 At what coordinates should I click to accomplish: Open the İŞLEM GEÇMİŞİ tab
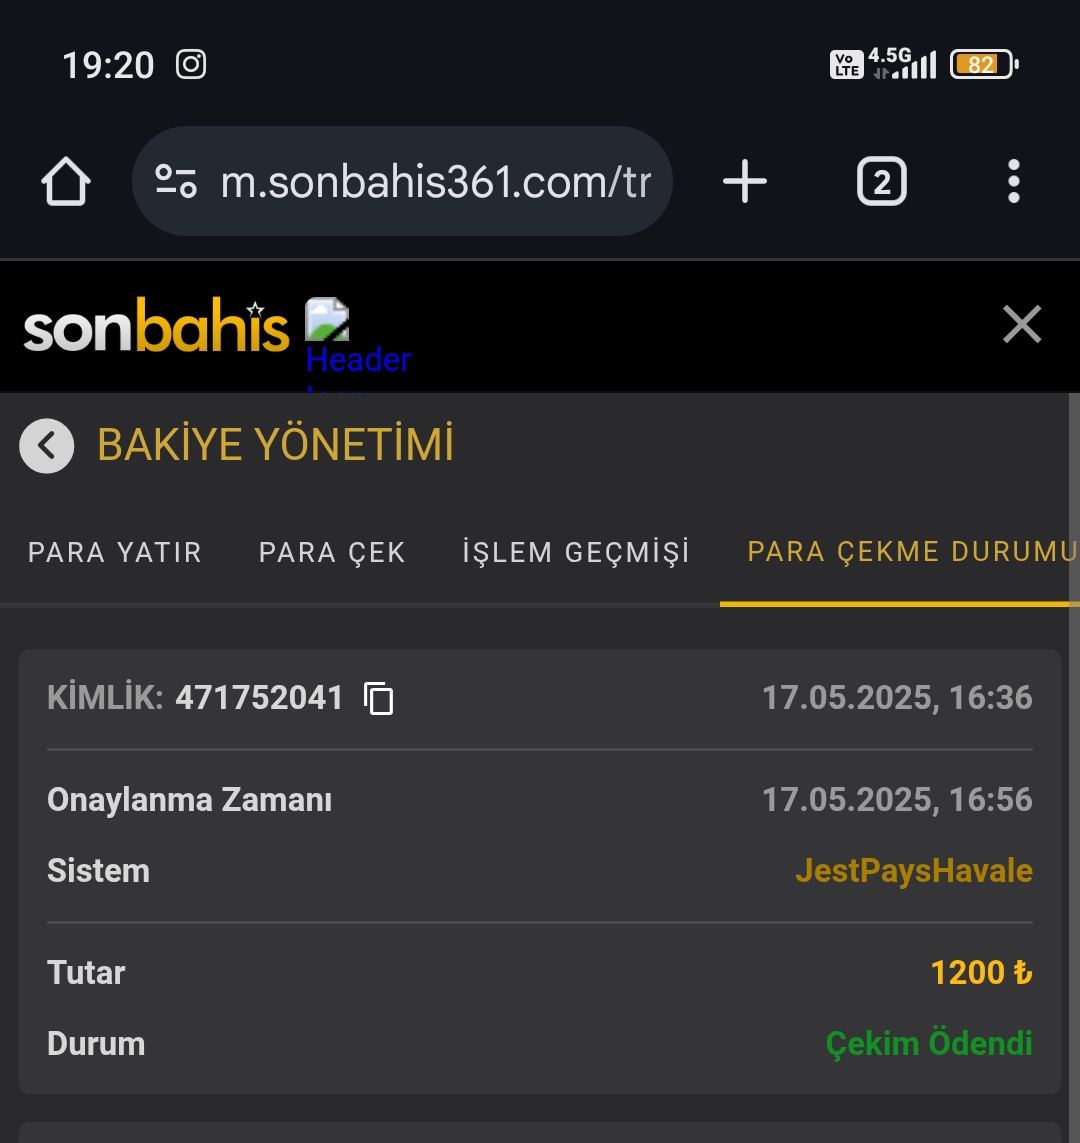pyautogui.click(x=576, y=552)
